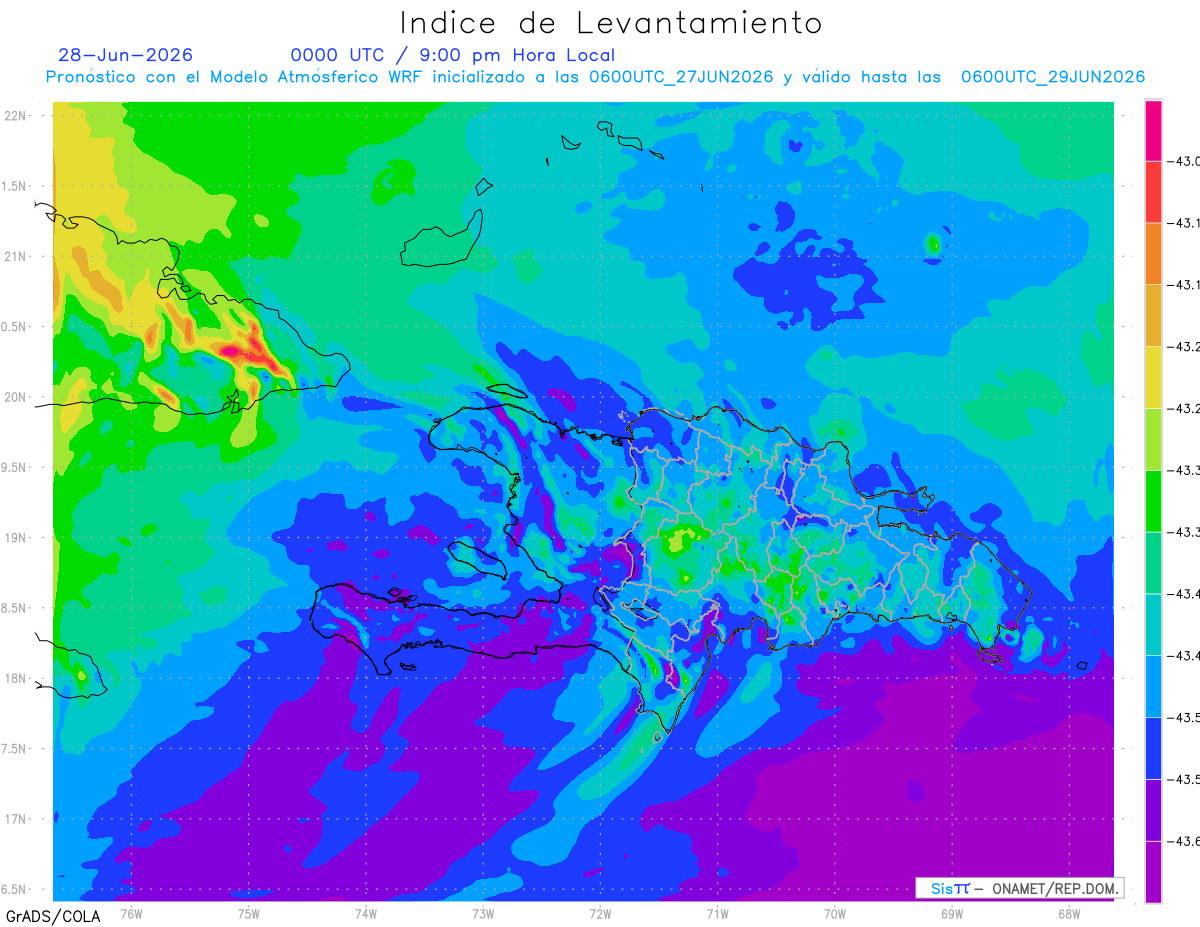Click the '21N' latitude label
Viewport: 1200px width, 927px height.
pyautogui.click(x=16, y=257)
